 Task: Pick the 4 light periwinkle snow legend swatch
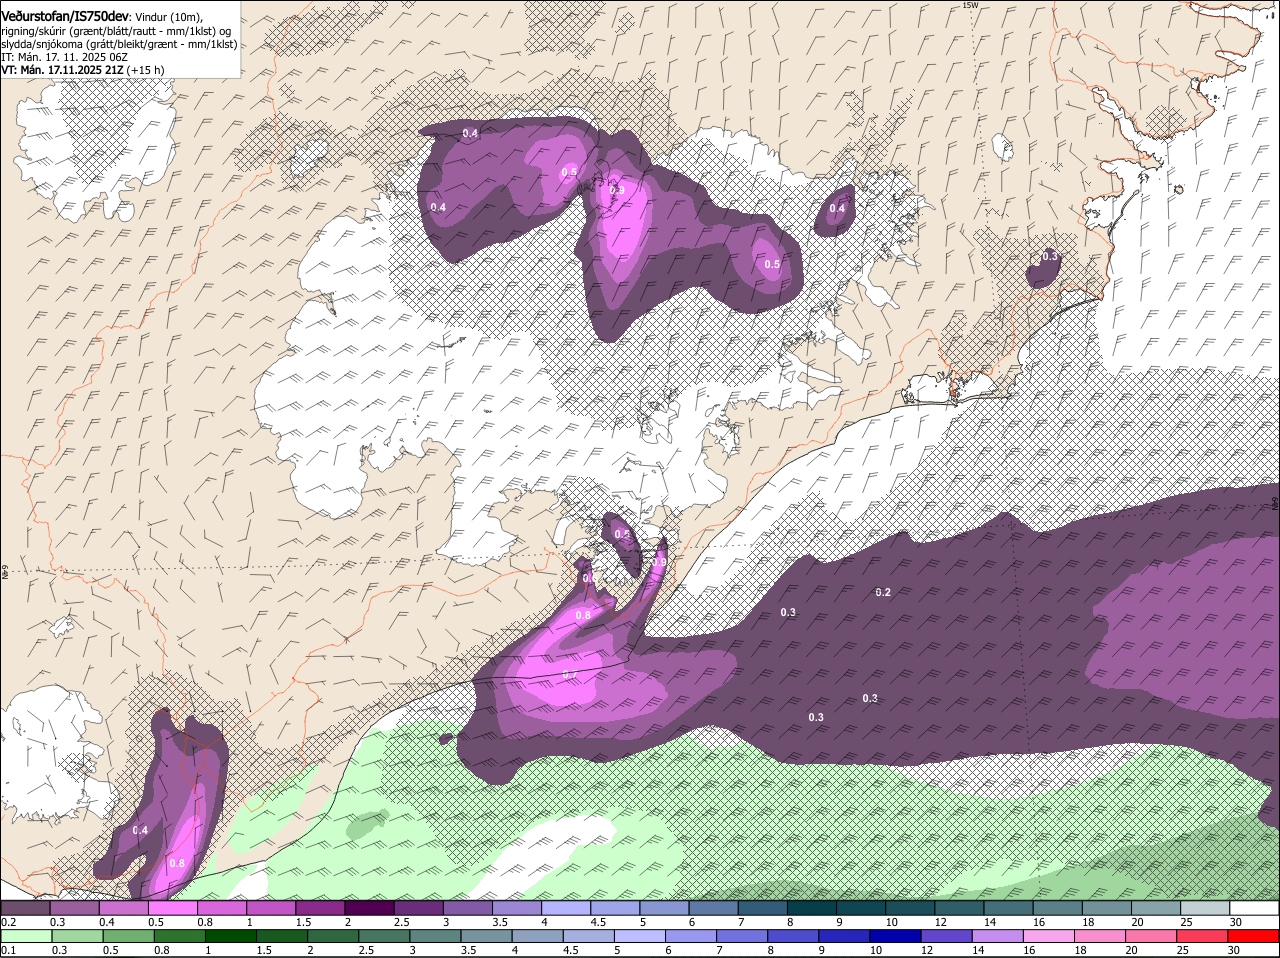(x=566, y=908)
